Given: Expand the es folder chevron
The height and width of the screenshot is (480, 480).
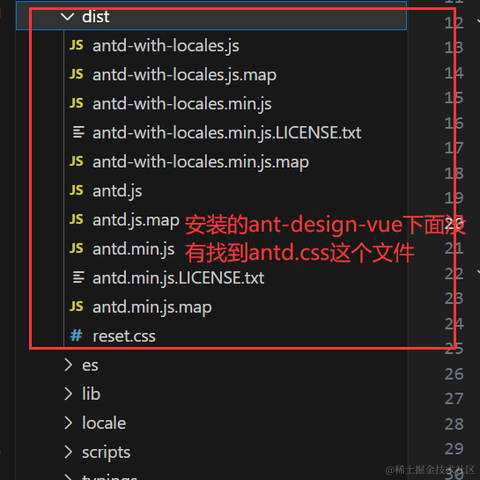Looking at the screenshot, I should [x=68, y=365].
